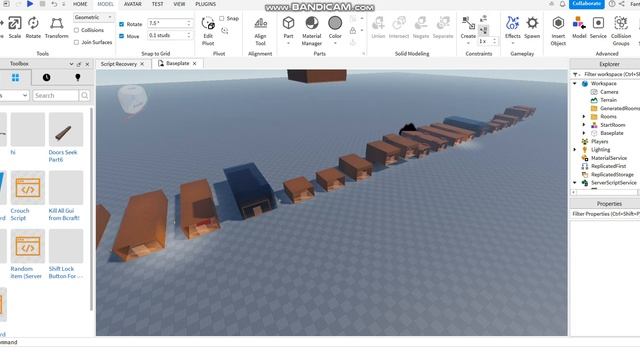
Task: Click the Stop button in the title bar
Action: click(42, 4)
